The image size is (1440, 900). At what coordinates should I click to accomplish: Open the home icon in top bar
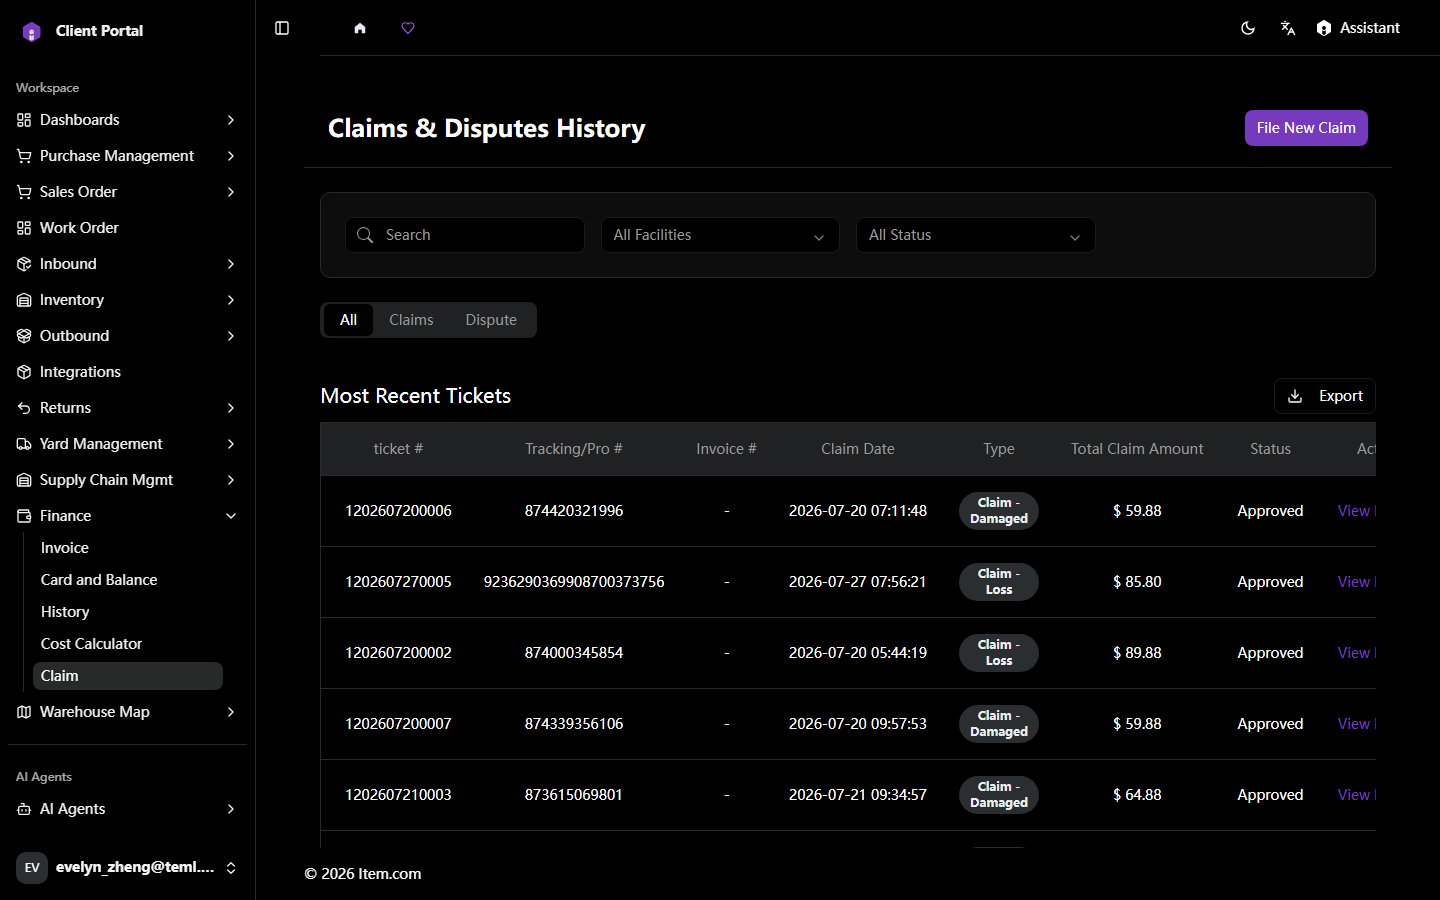[x=360, y=28]
